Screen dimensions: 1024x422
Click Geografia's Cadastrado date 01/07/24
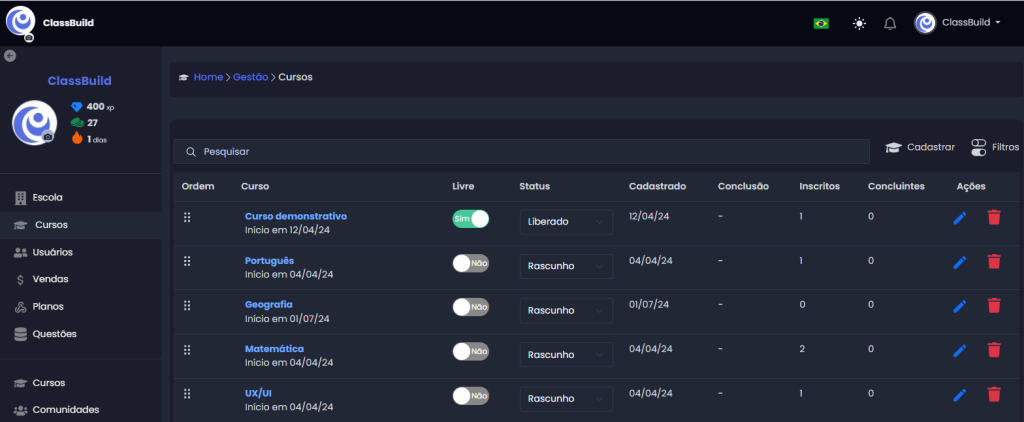648,304
